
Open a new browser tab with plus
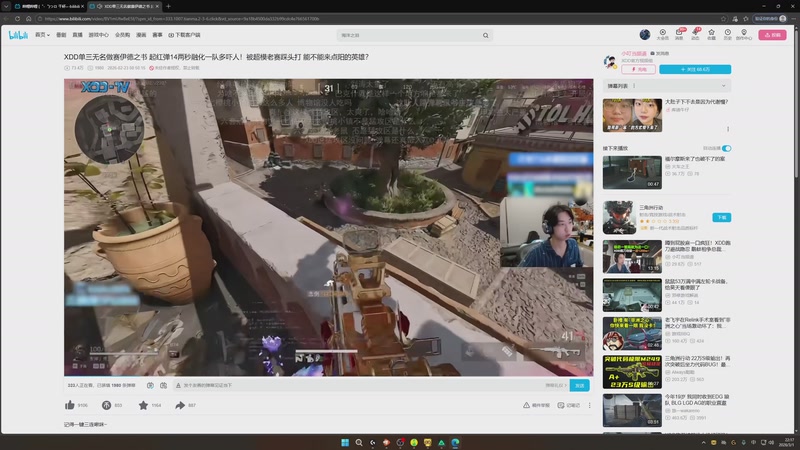pos(168,6)
